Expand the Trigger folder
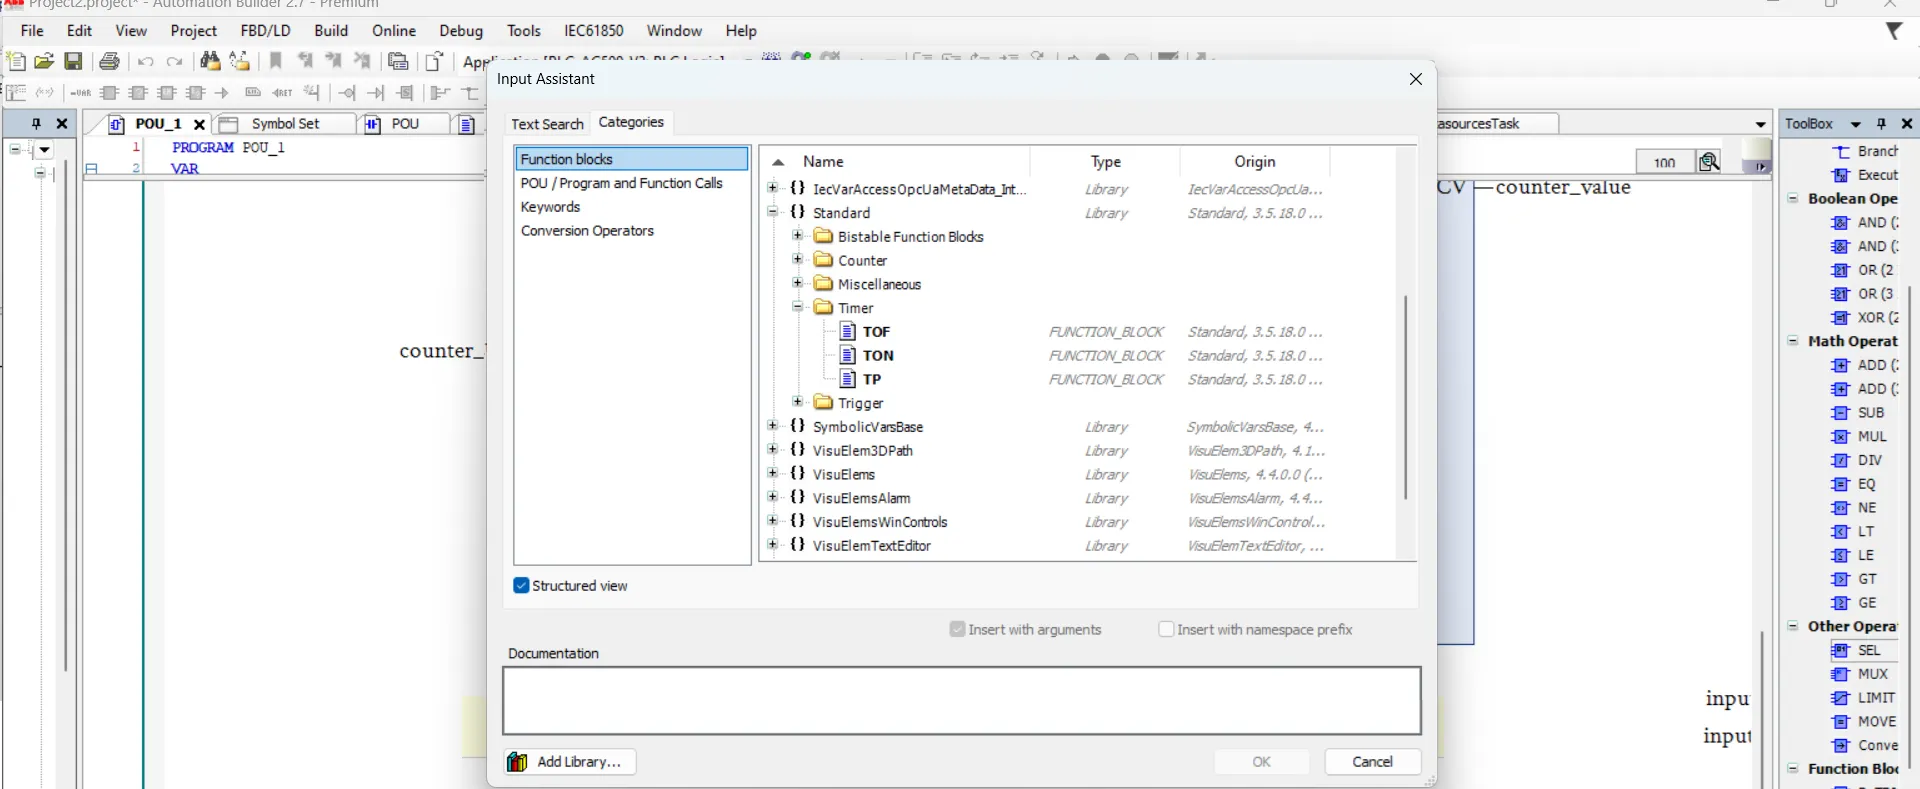 coord(798,402)
